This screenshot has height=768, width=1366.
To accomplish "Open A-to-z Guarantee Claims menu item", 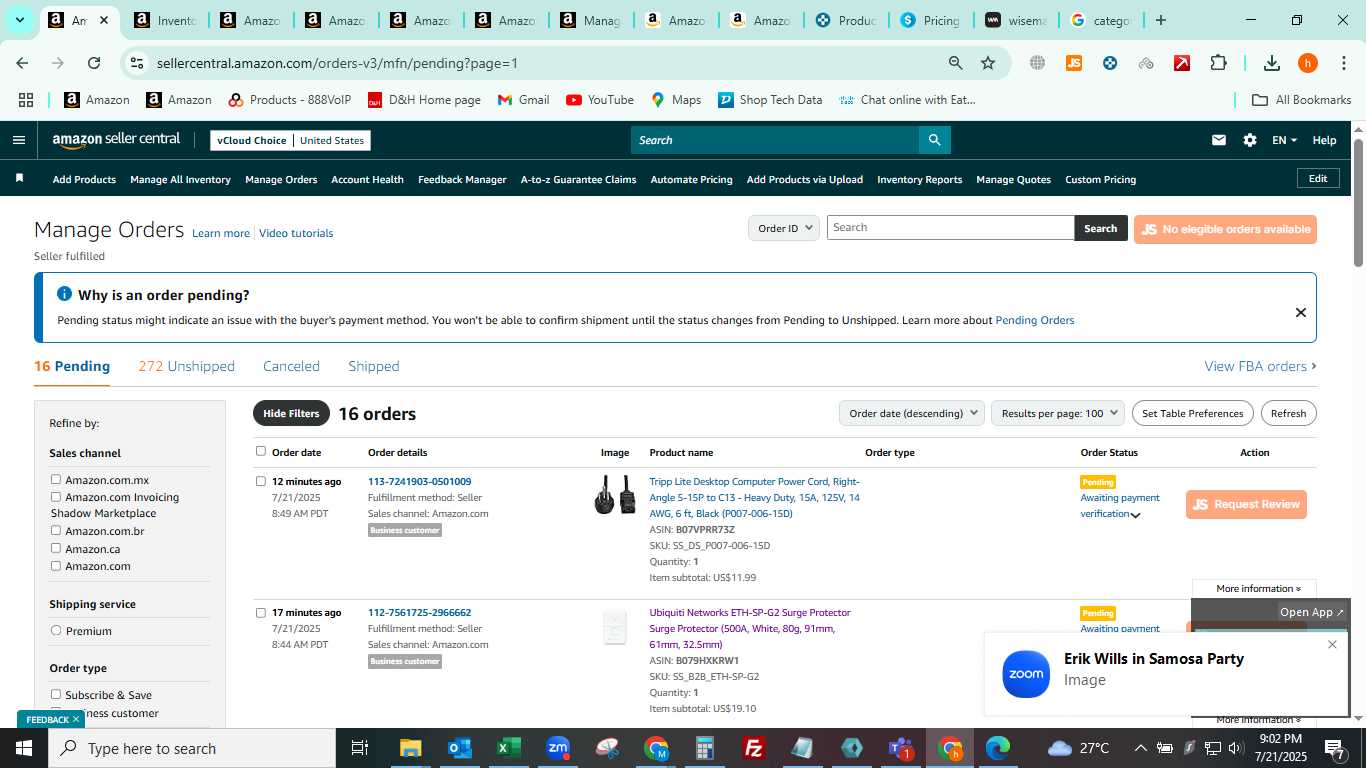I will tap(578, 180).
